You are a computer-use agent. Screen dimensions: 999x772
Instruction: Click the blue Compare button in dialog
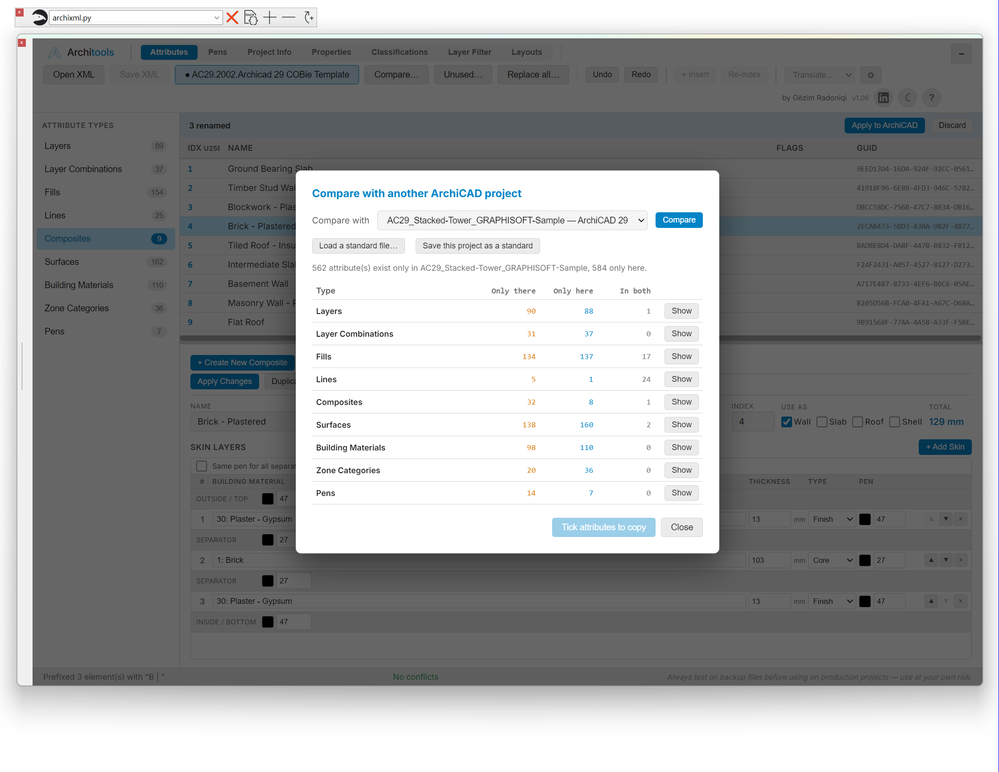[x=679, y=220]
